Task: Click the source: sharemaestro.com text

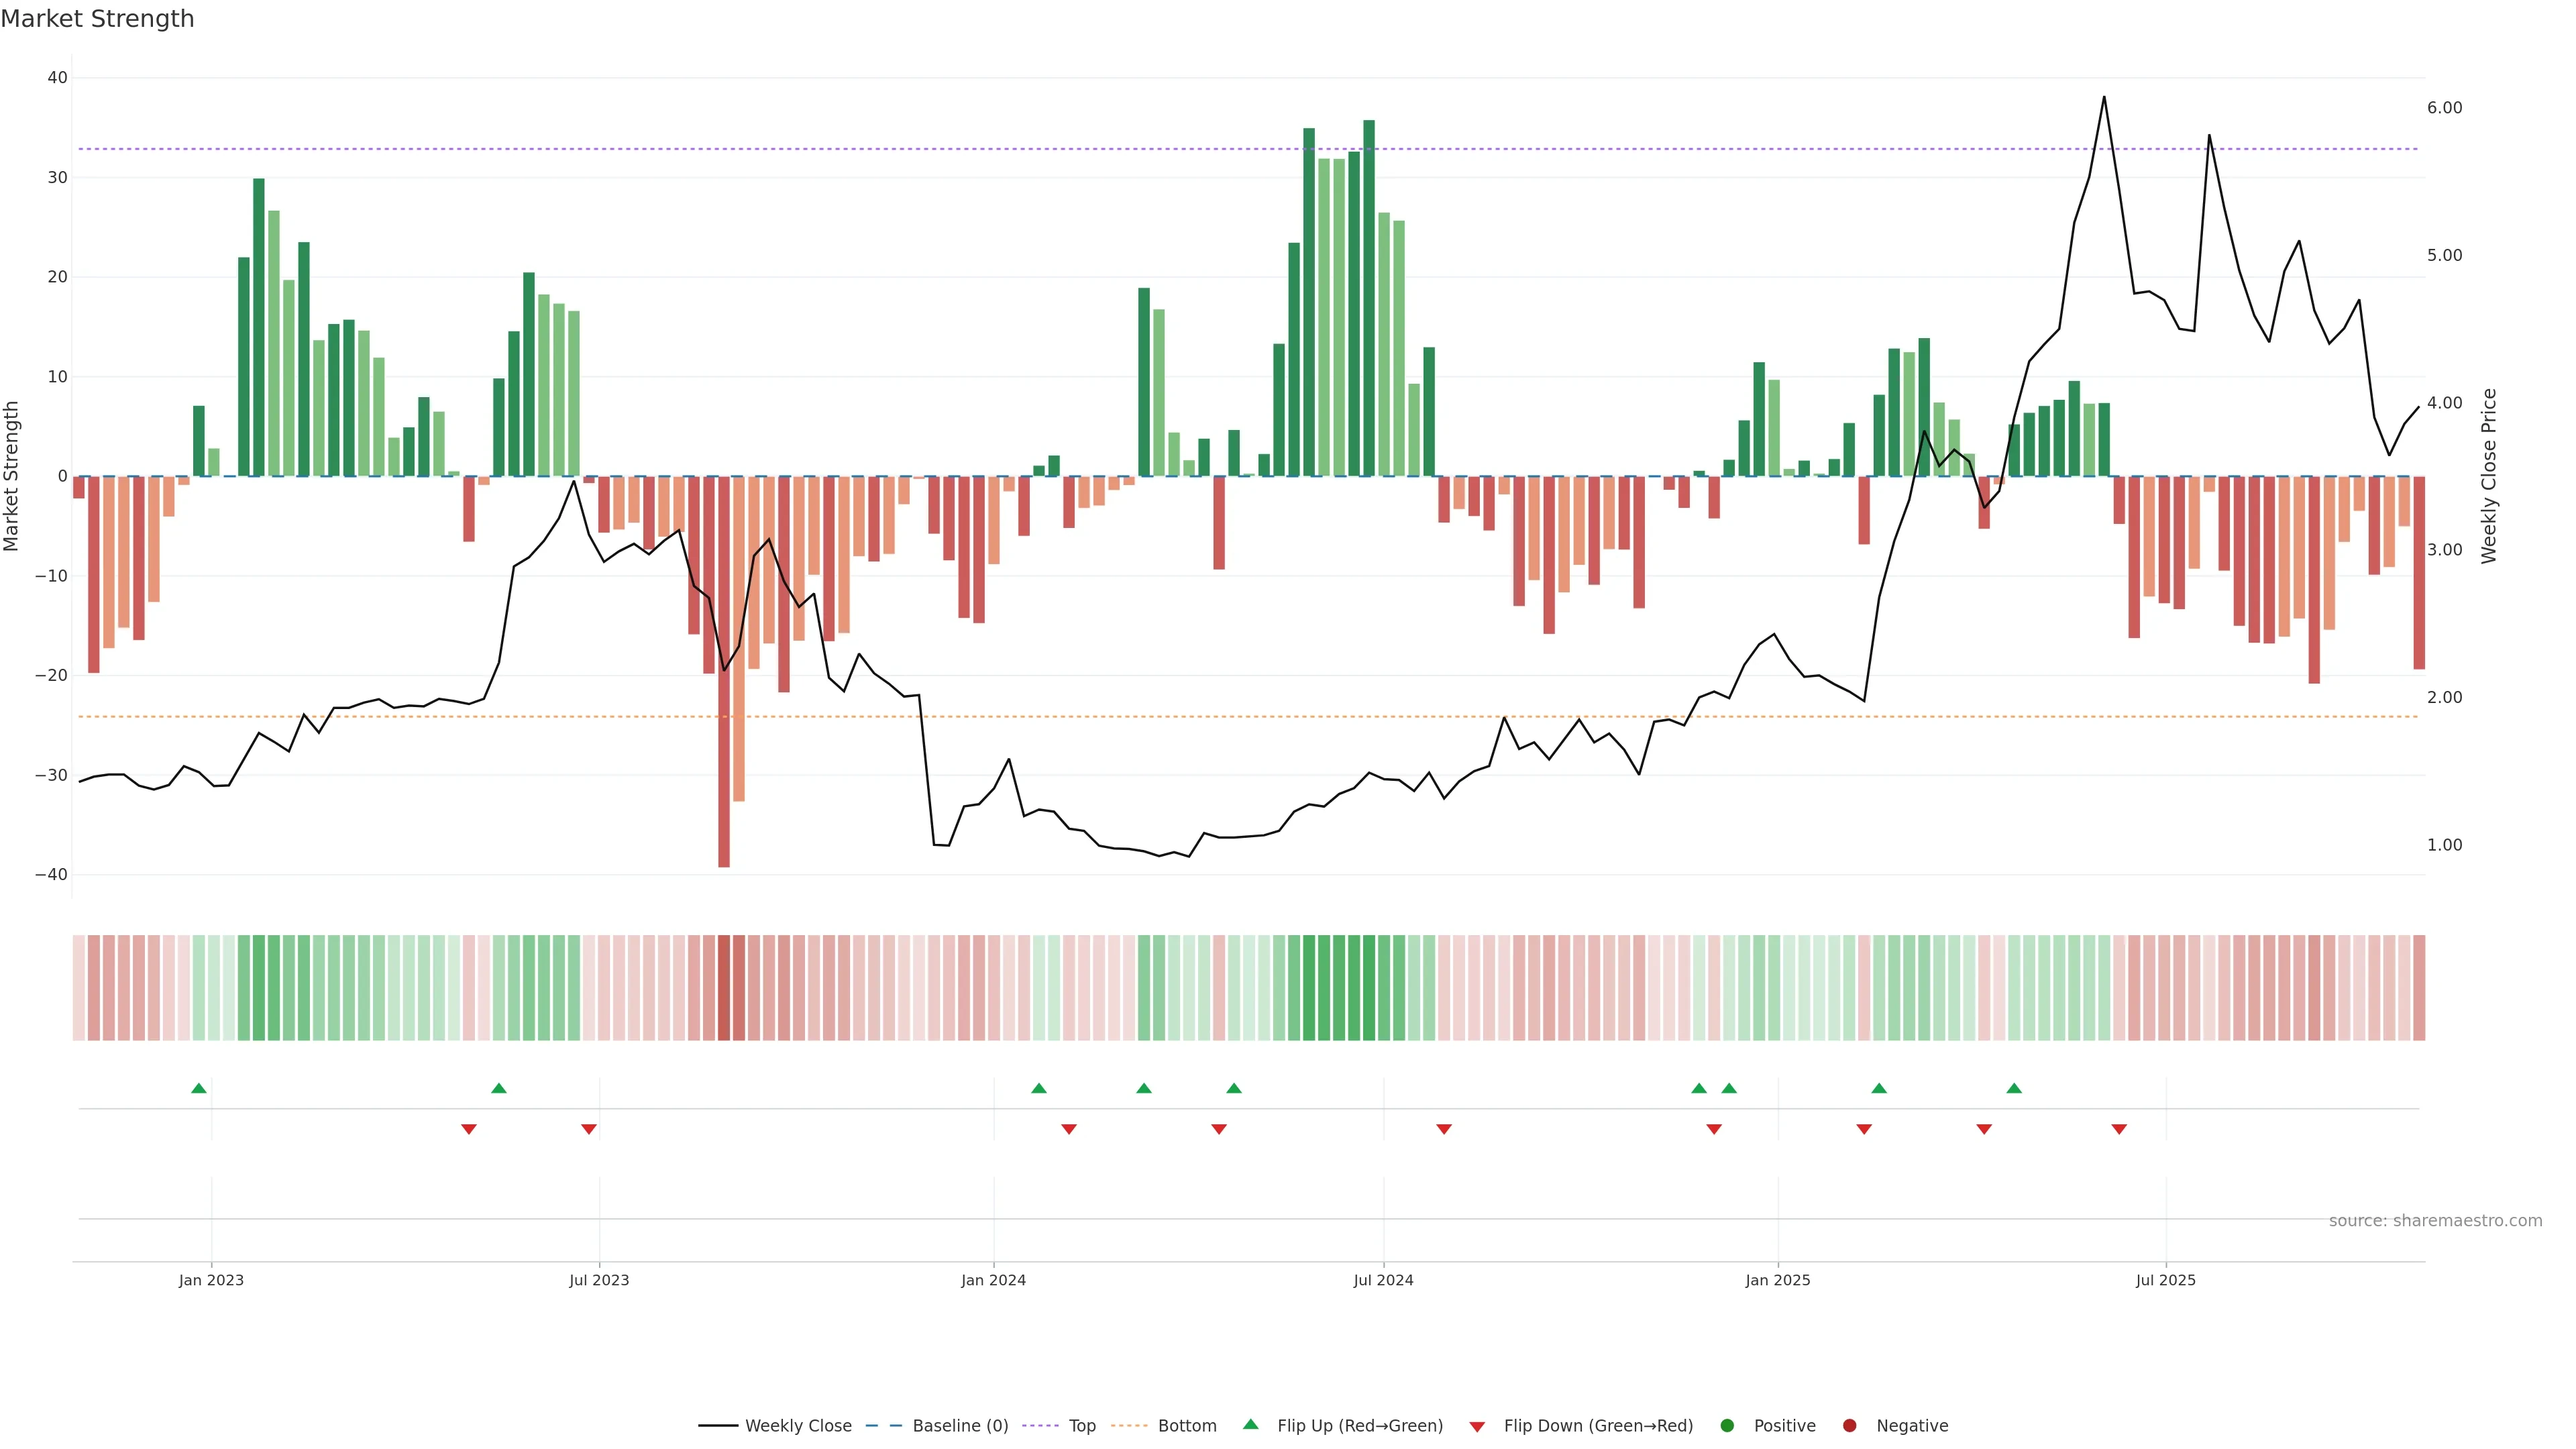Action: point(2435,1221)
